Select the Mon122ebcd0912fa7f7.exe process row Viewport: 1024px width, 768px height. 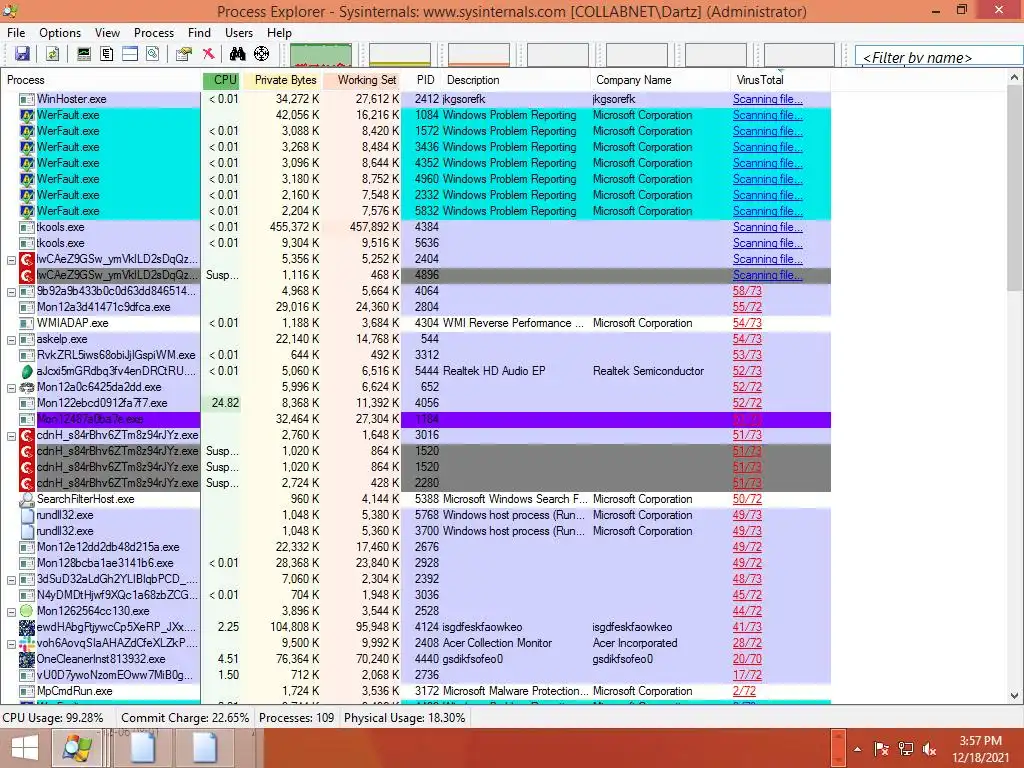click(415, 403)
